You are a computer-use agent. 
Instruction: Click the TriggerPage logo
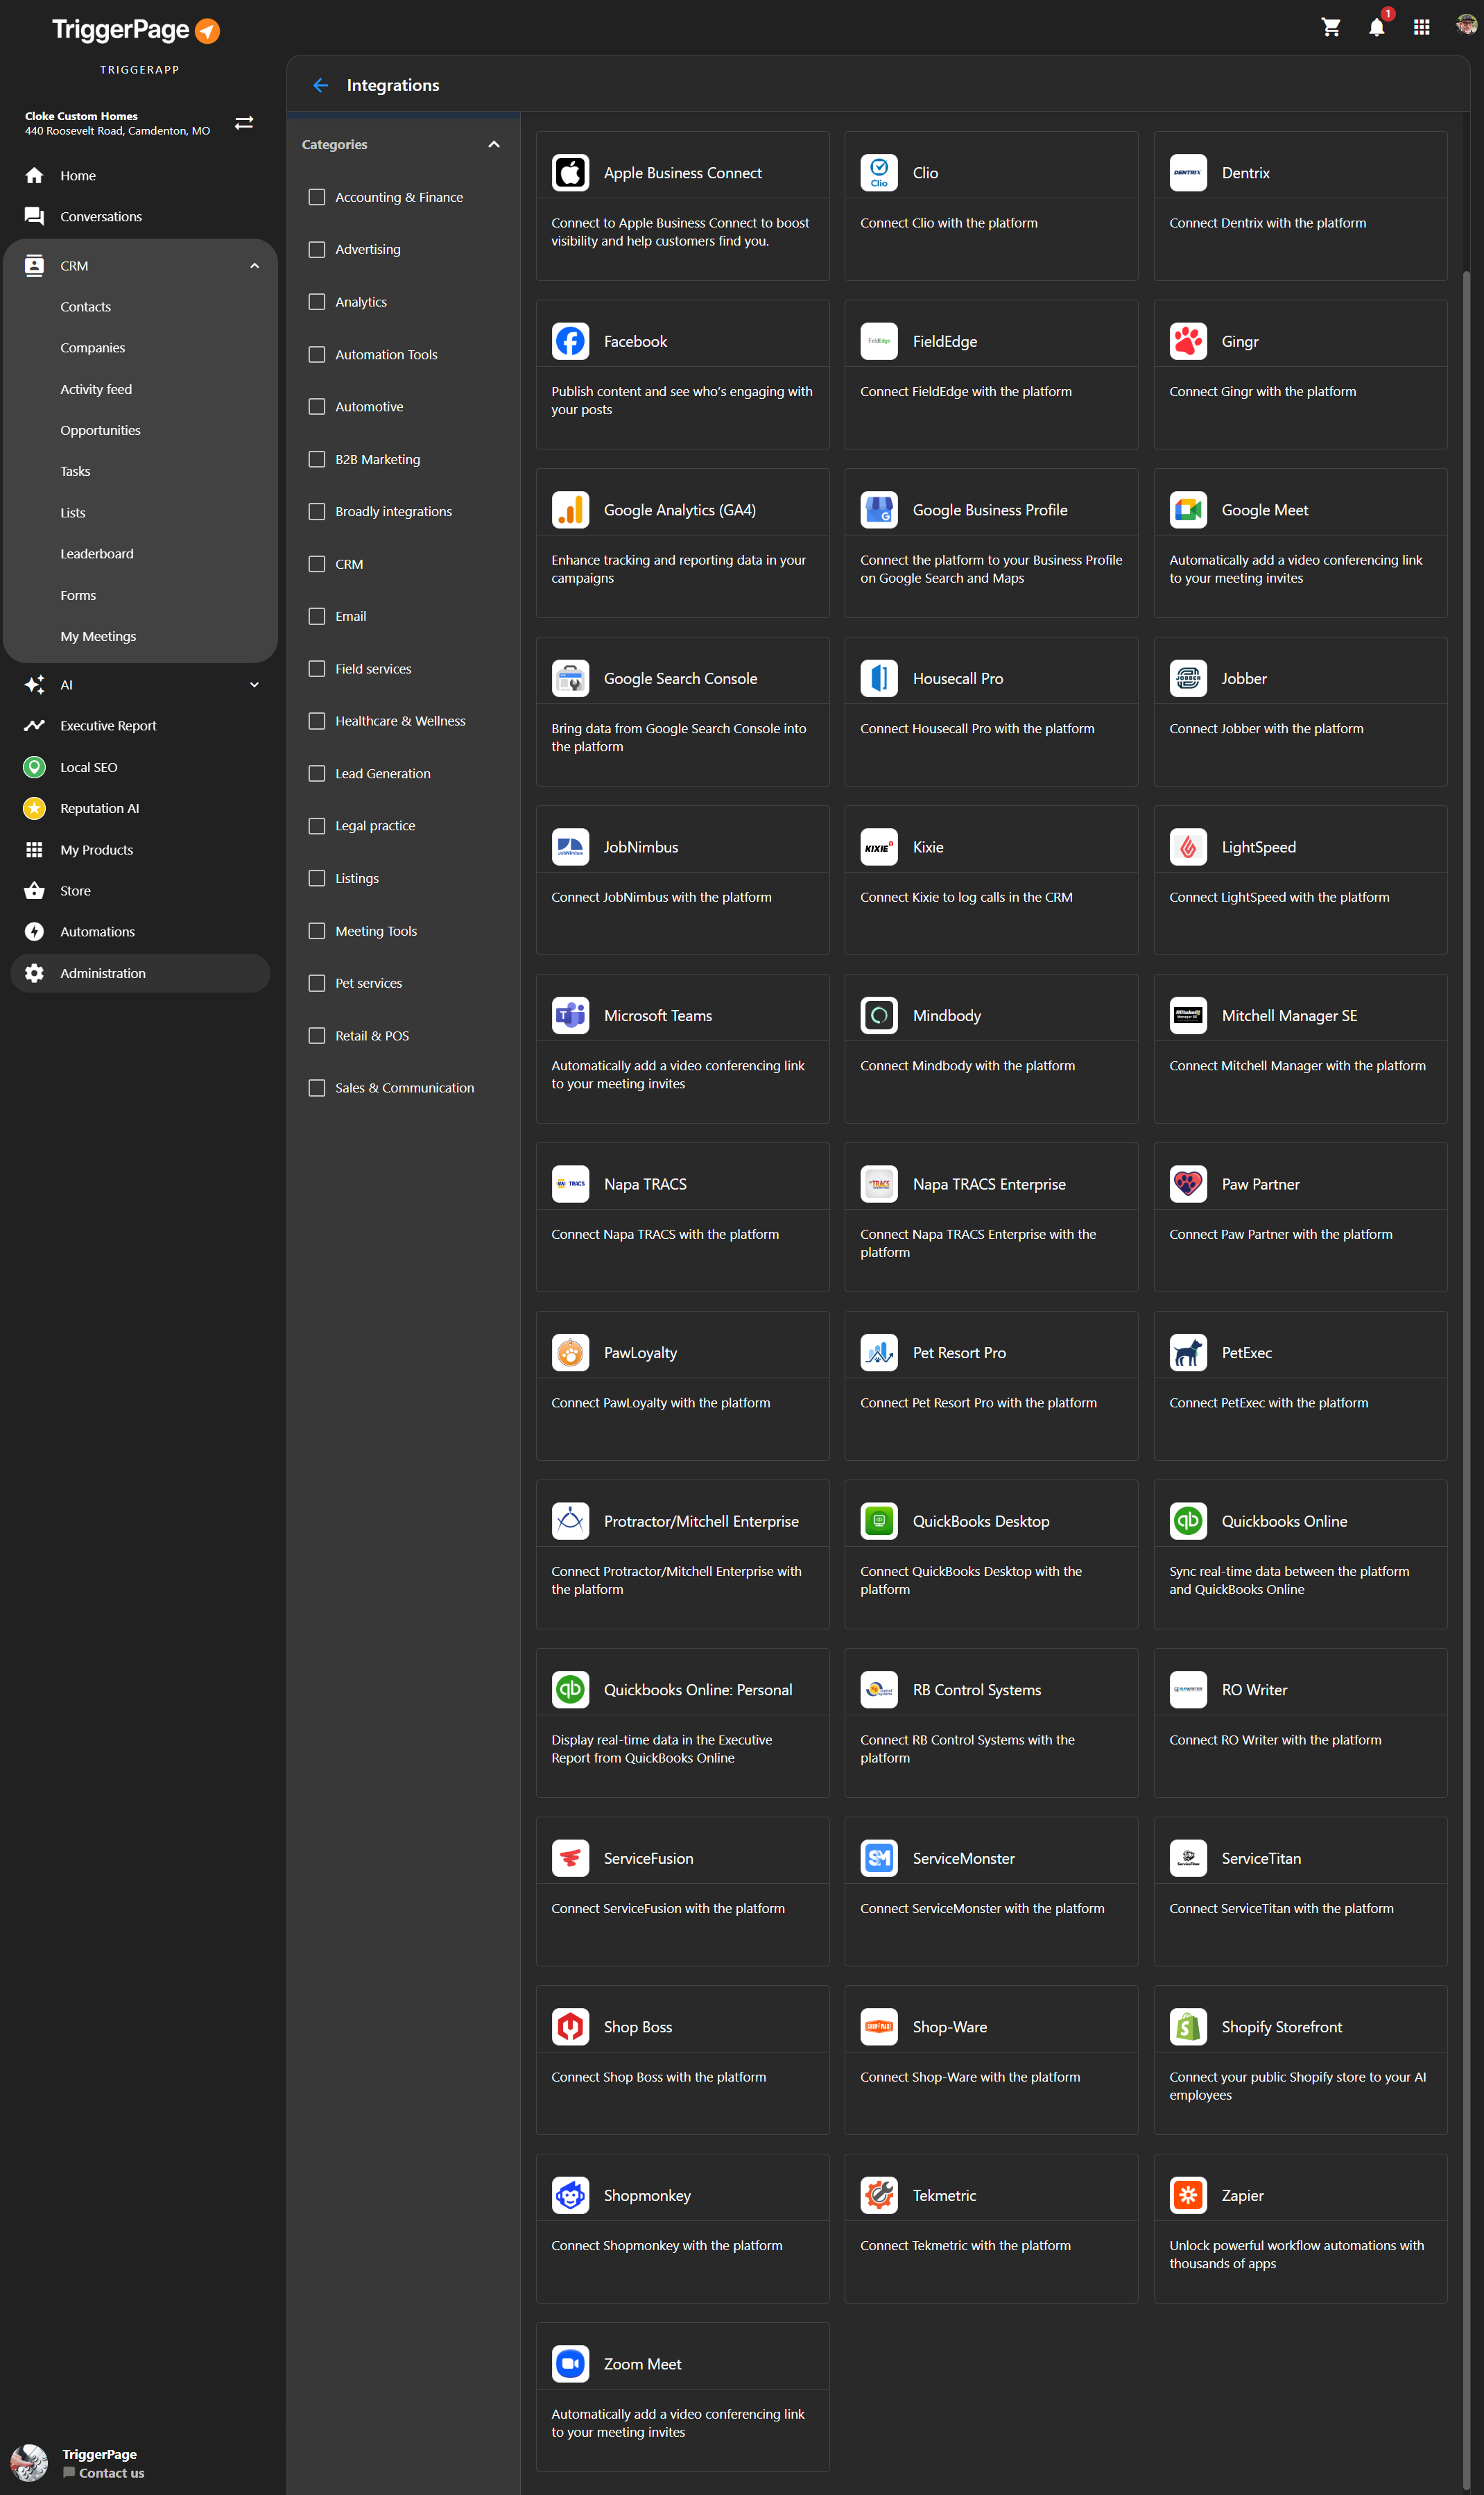[x=136, y=31]
